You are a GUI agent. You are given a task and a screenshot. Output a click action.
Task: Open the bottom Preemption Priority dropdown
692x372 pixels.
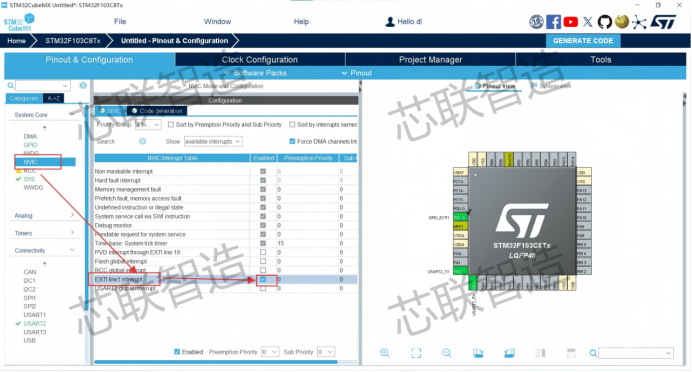click(x=270, y=352)
